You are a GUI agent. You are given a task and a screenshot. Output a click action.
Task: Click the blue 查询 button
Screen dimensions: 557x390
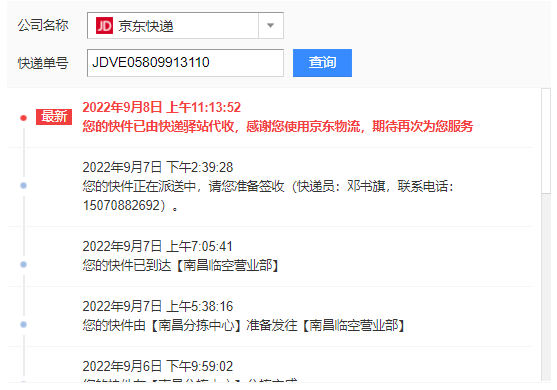(x=322, y=63)
